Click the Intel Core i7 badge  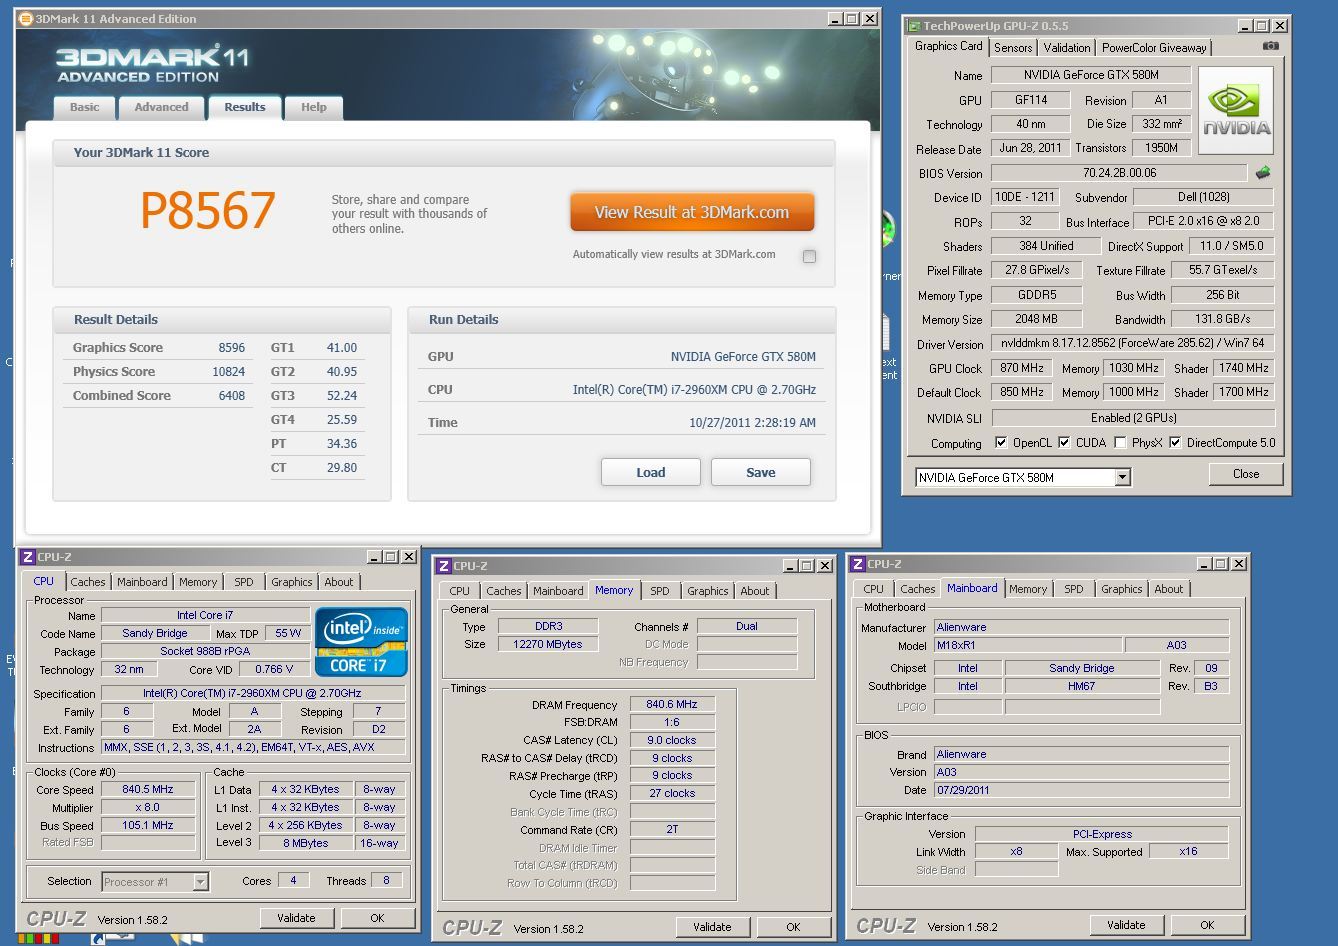[x=361, y=642]
